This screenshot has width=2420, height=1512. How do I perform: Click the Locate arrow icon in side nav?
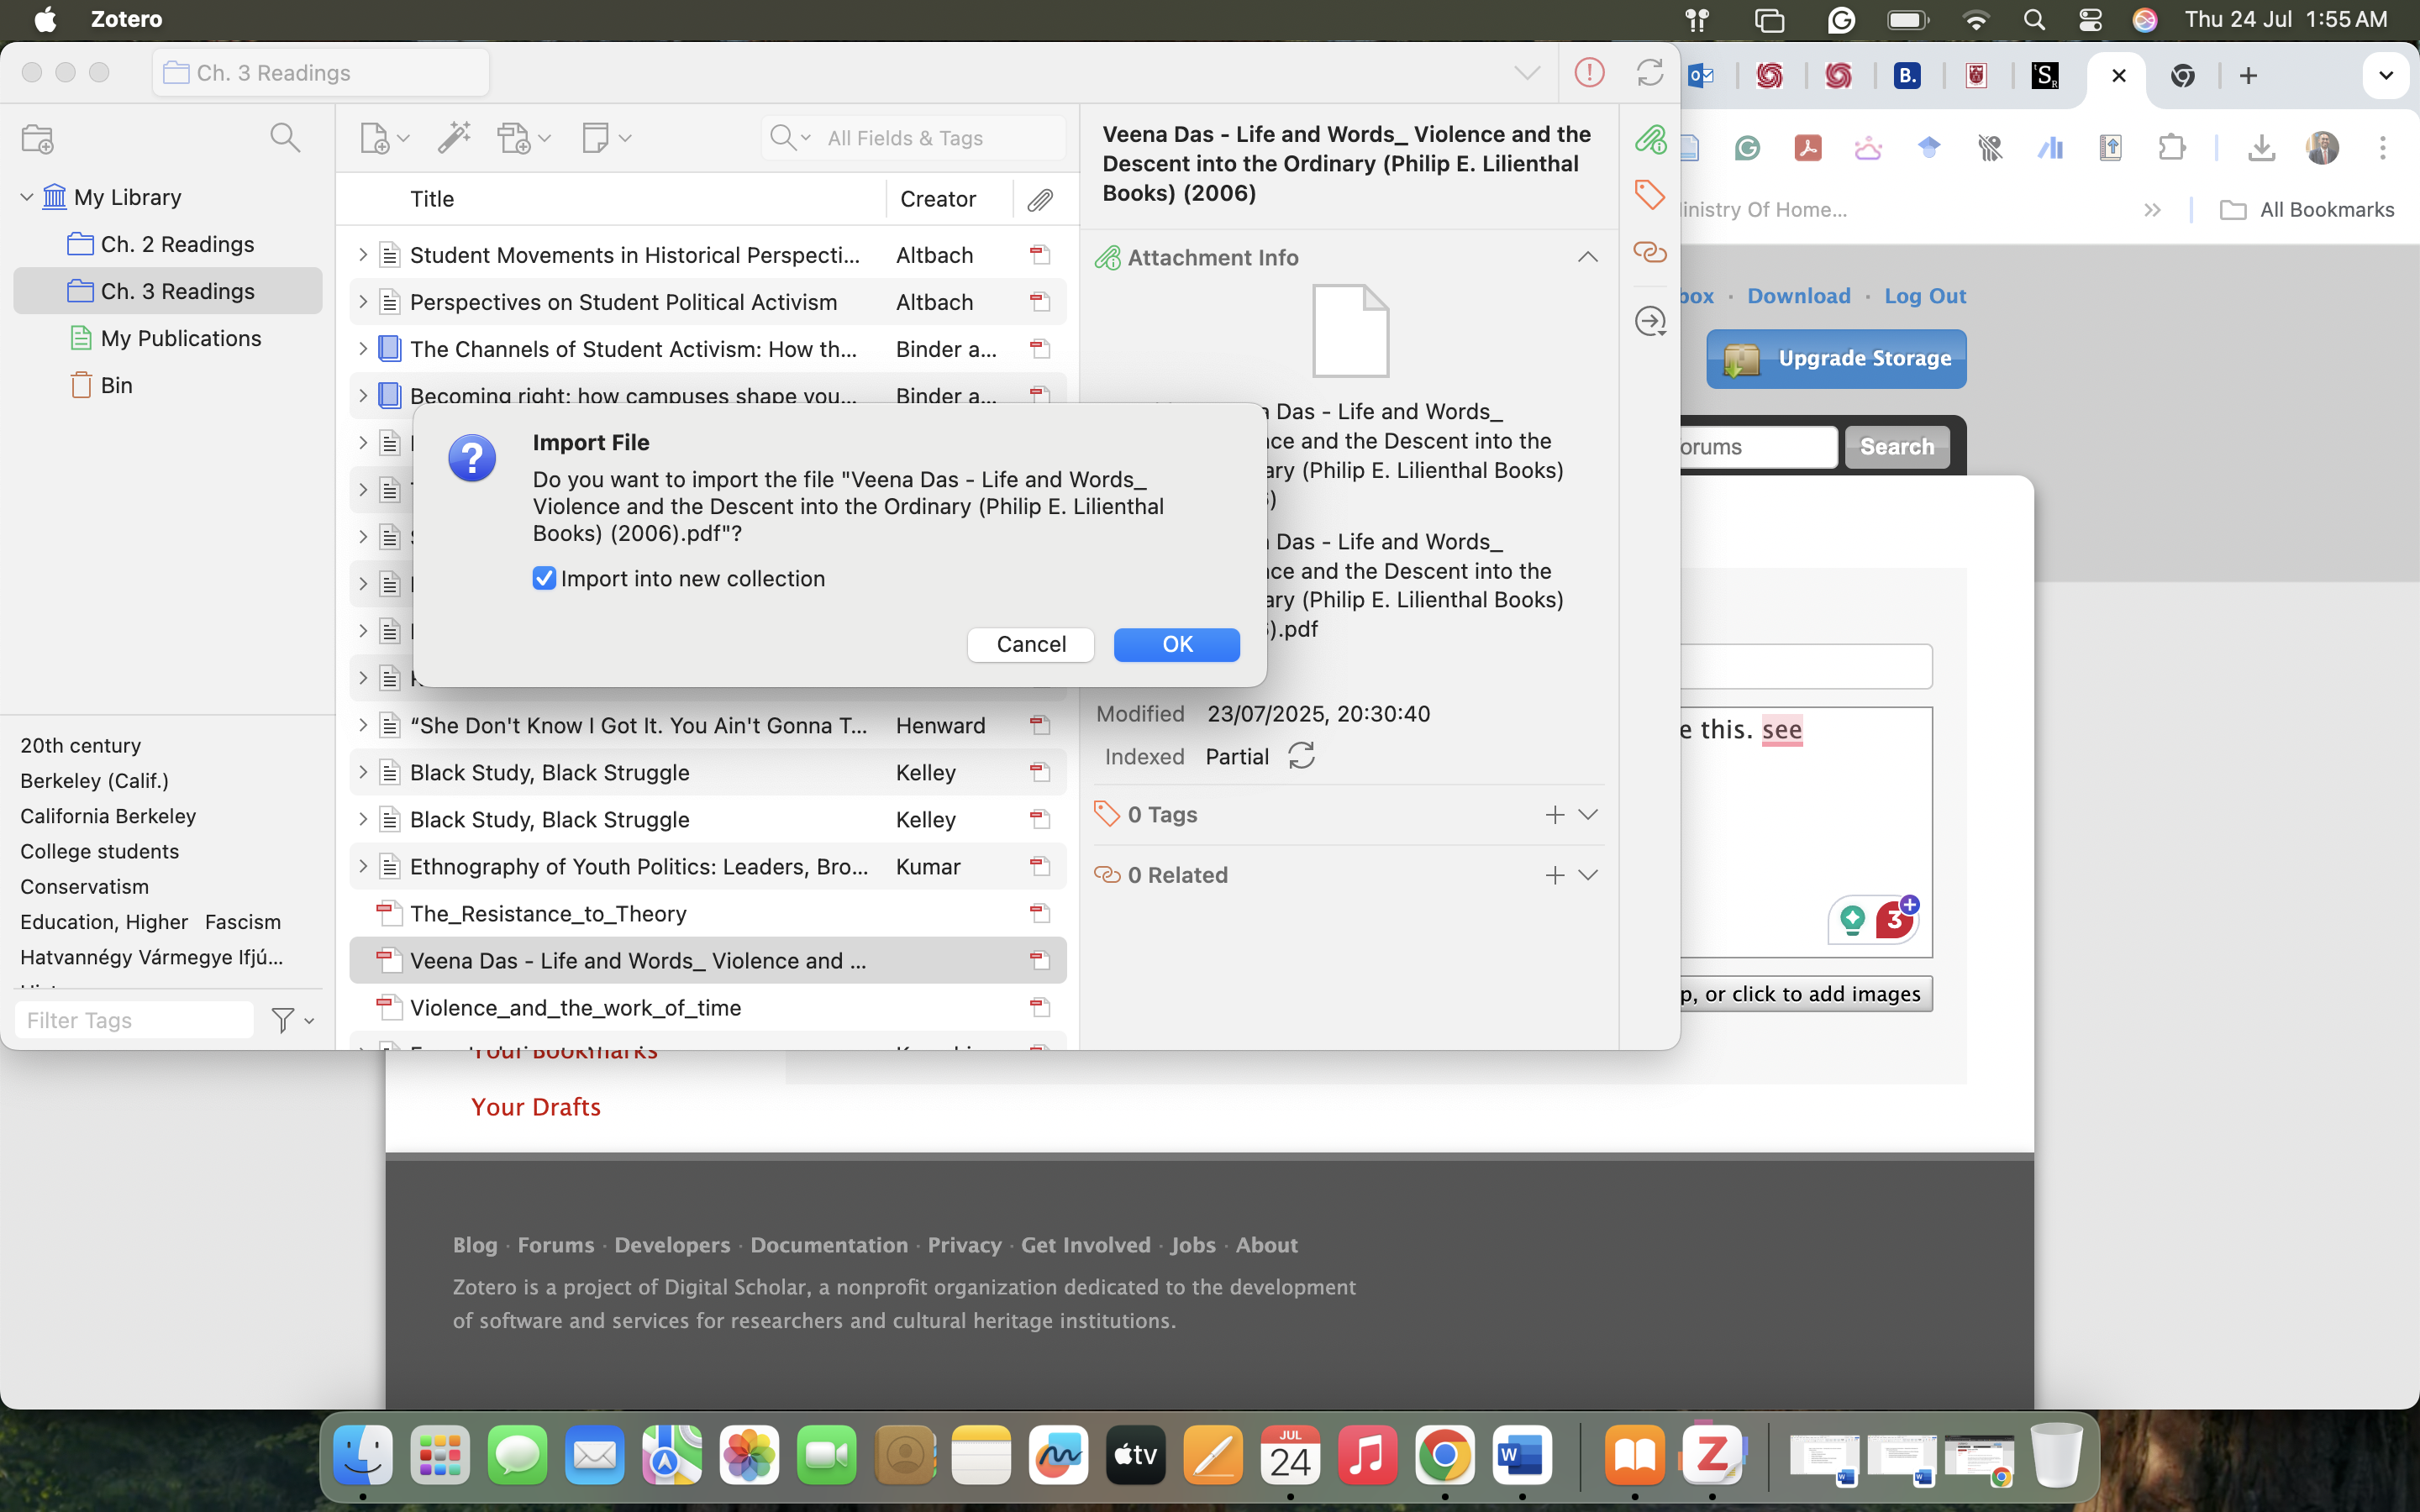click(1649, 321)
